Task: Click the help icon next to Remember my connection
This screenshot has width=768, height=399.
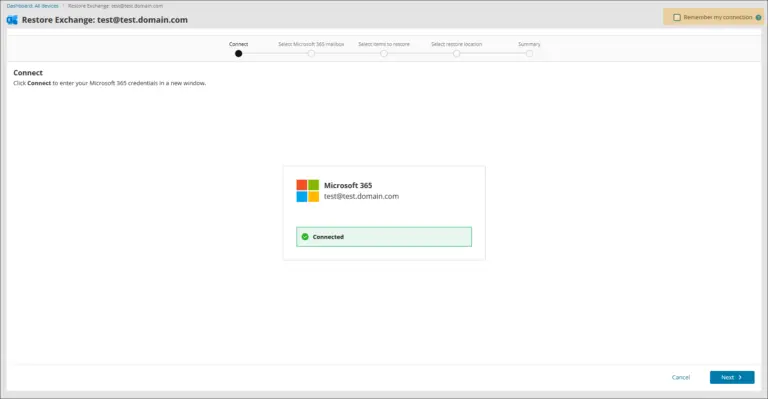Action: (x=758, y=17)
